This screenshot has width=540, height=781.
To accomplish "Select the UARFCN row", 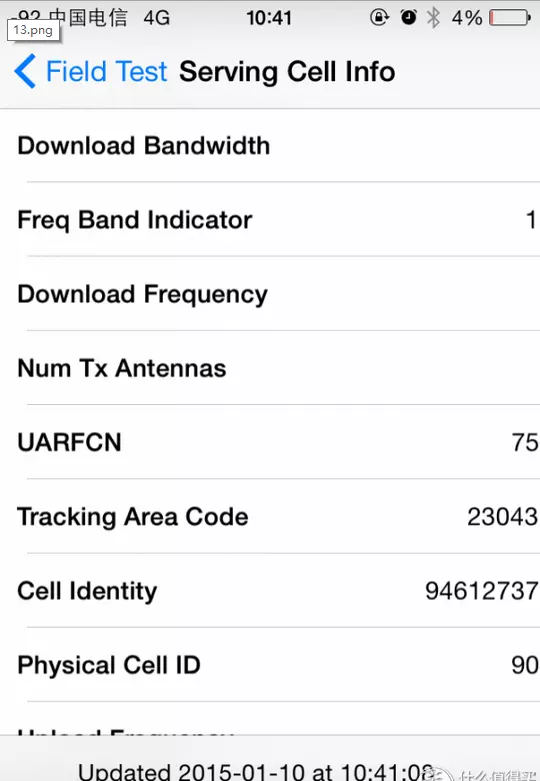I will point(270,442).
